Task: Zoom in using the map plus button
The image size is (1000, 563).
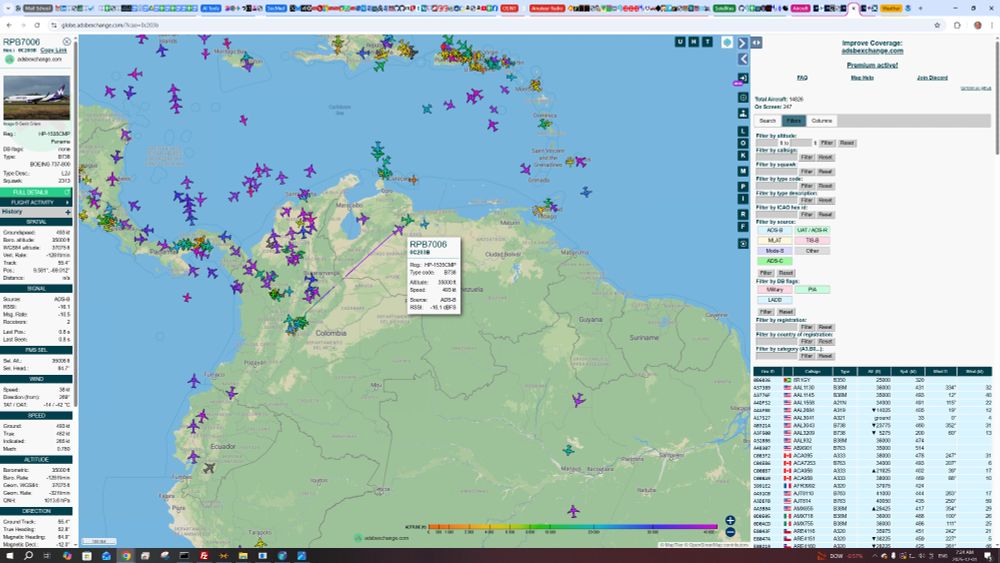Action: tap(731, 520)
